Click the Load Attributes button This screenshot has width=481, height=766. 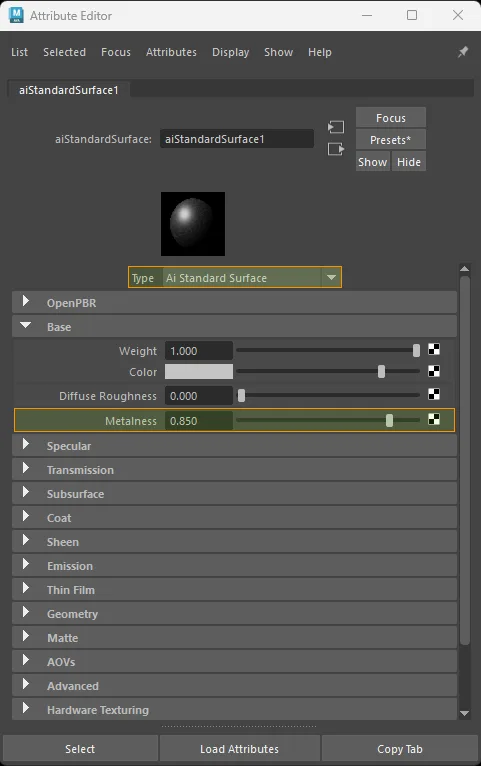(239, 749)
